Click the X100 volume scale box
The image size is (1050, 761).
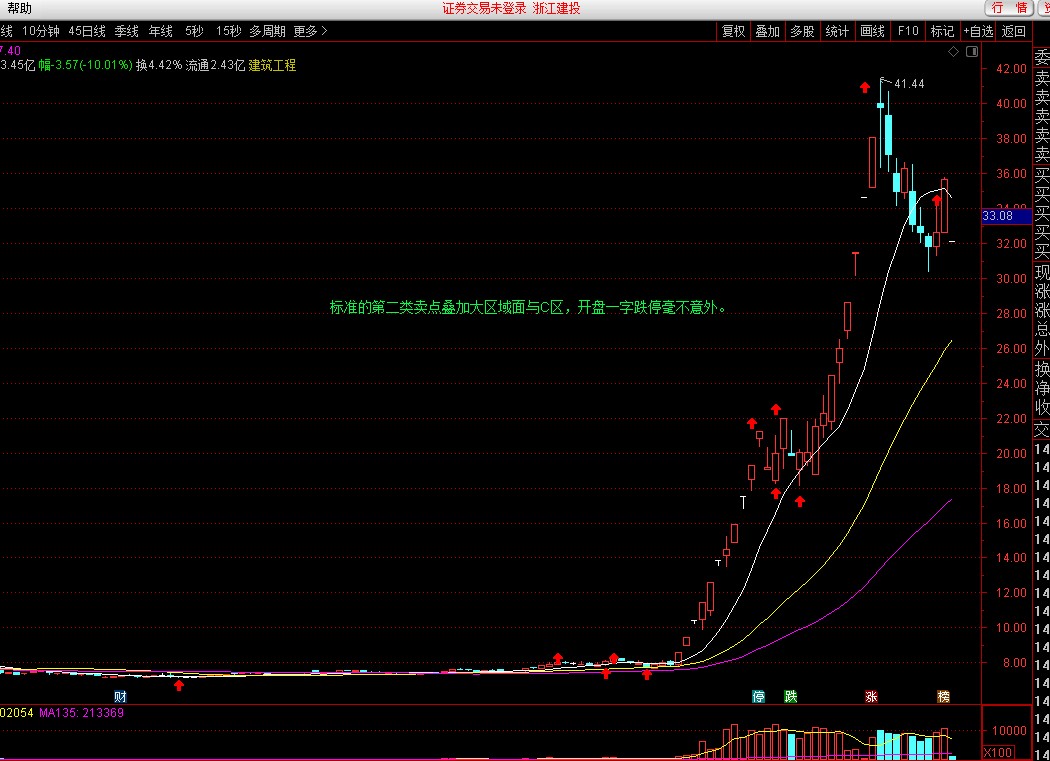coord(998,752)
